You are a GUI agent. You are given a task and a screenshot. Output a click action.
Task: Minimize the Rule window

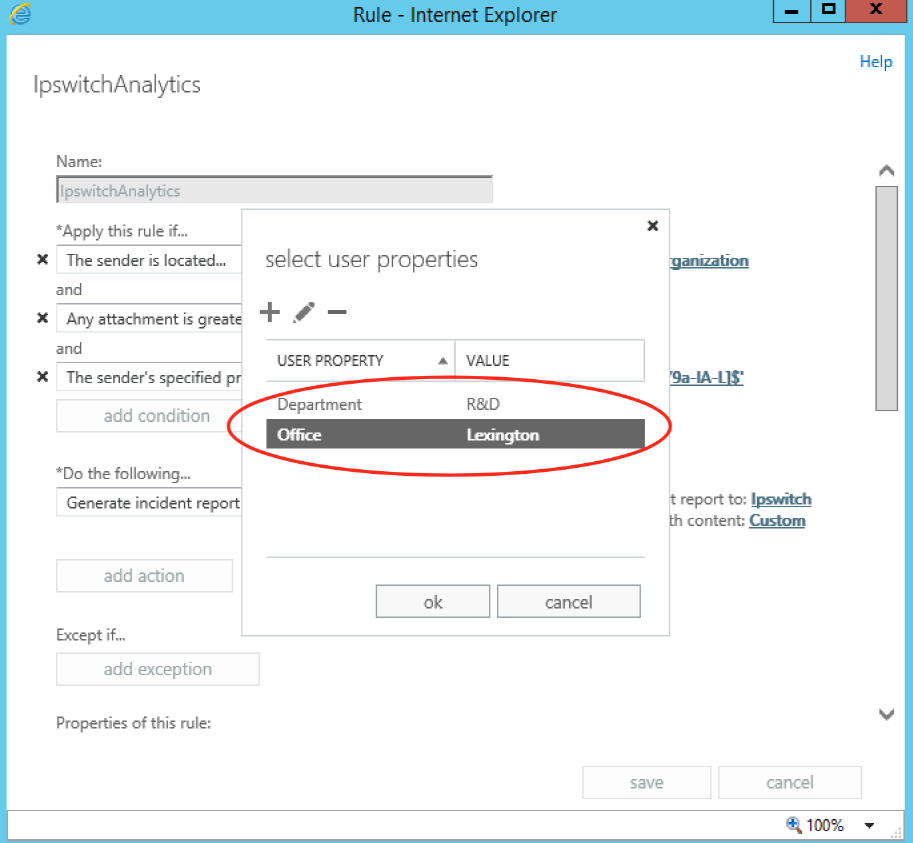pyautogui.click(x=791, y=10)
